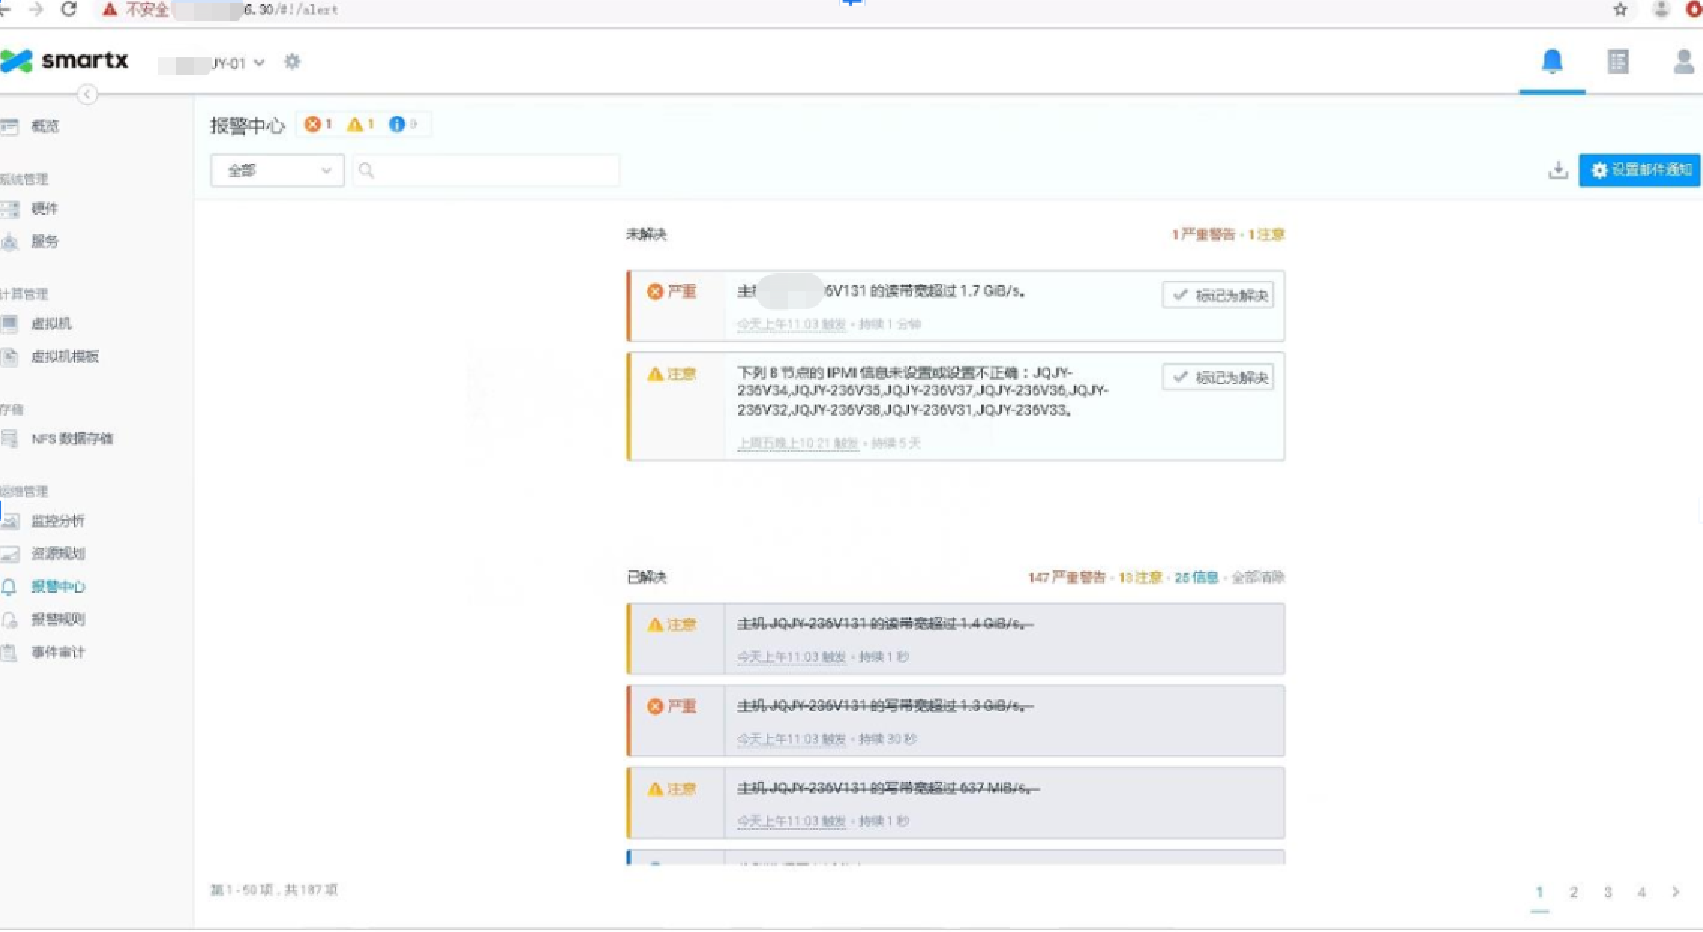Go to 监控分析 in sidebar
1703x932 pixels.
57,521
